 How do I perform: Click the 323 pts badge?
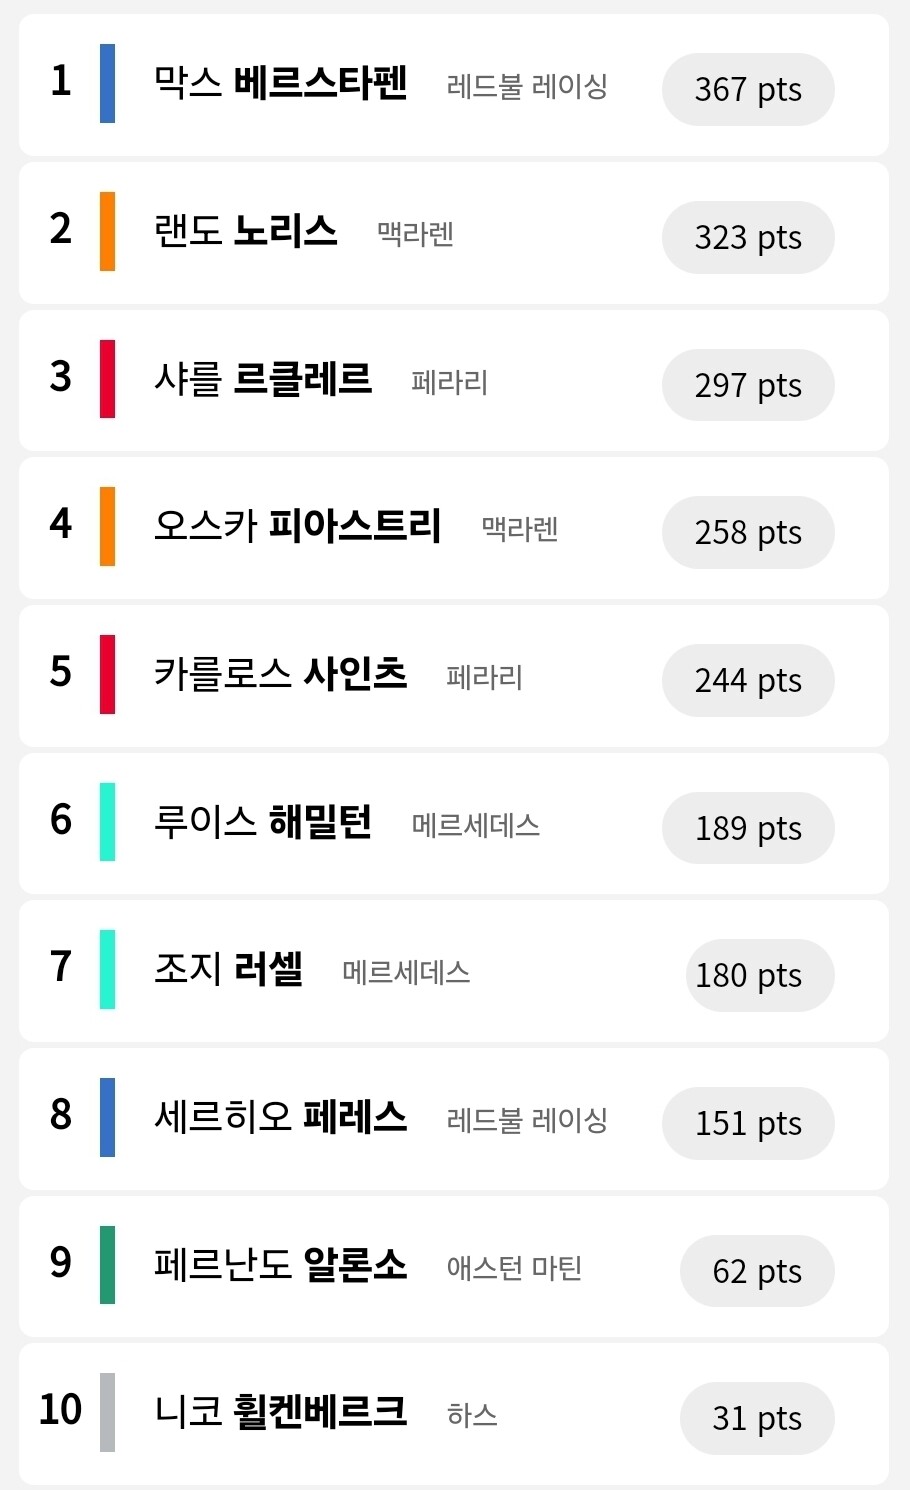(747, 238)
